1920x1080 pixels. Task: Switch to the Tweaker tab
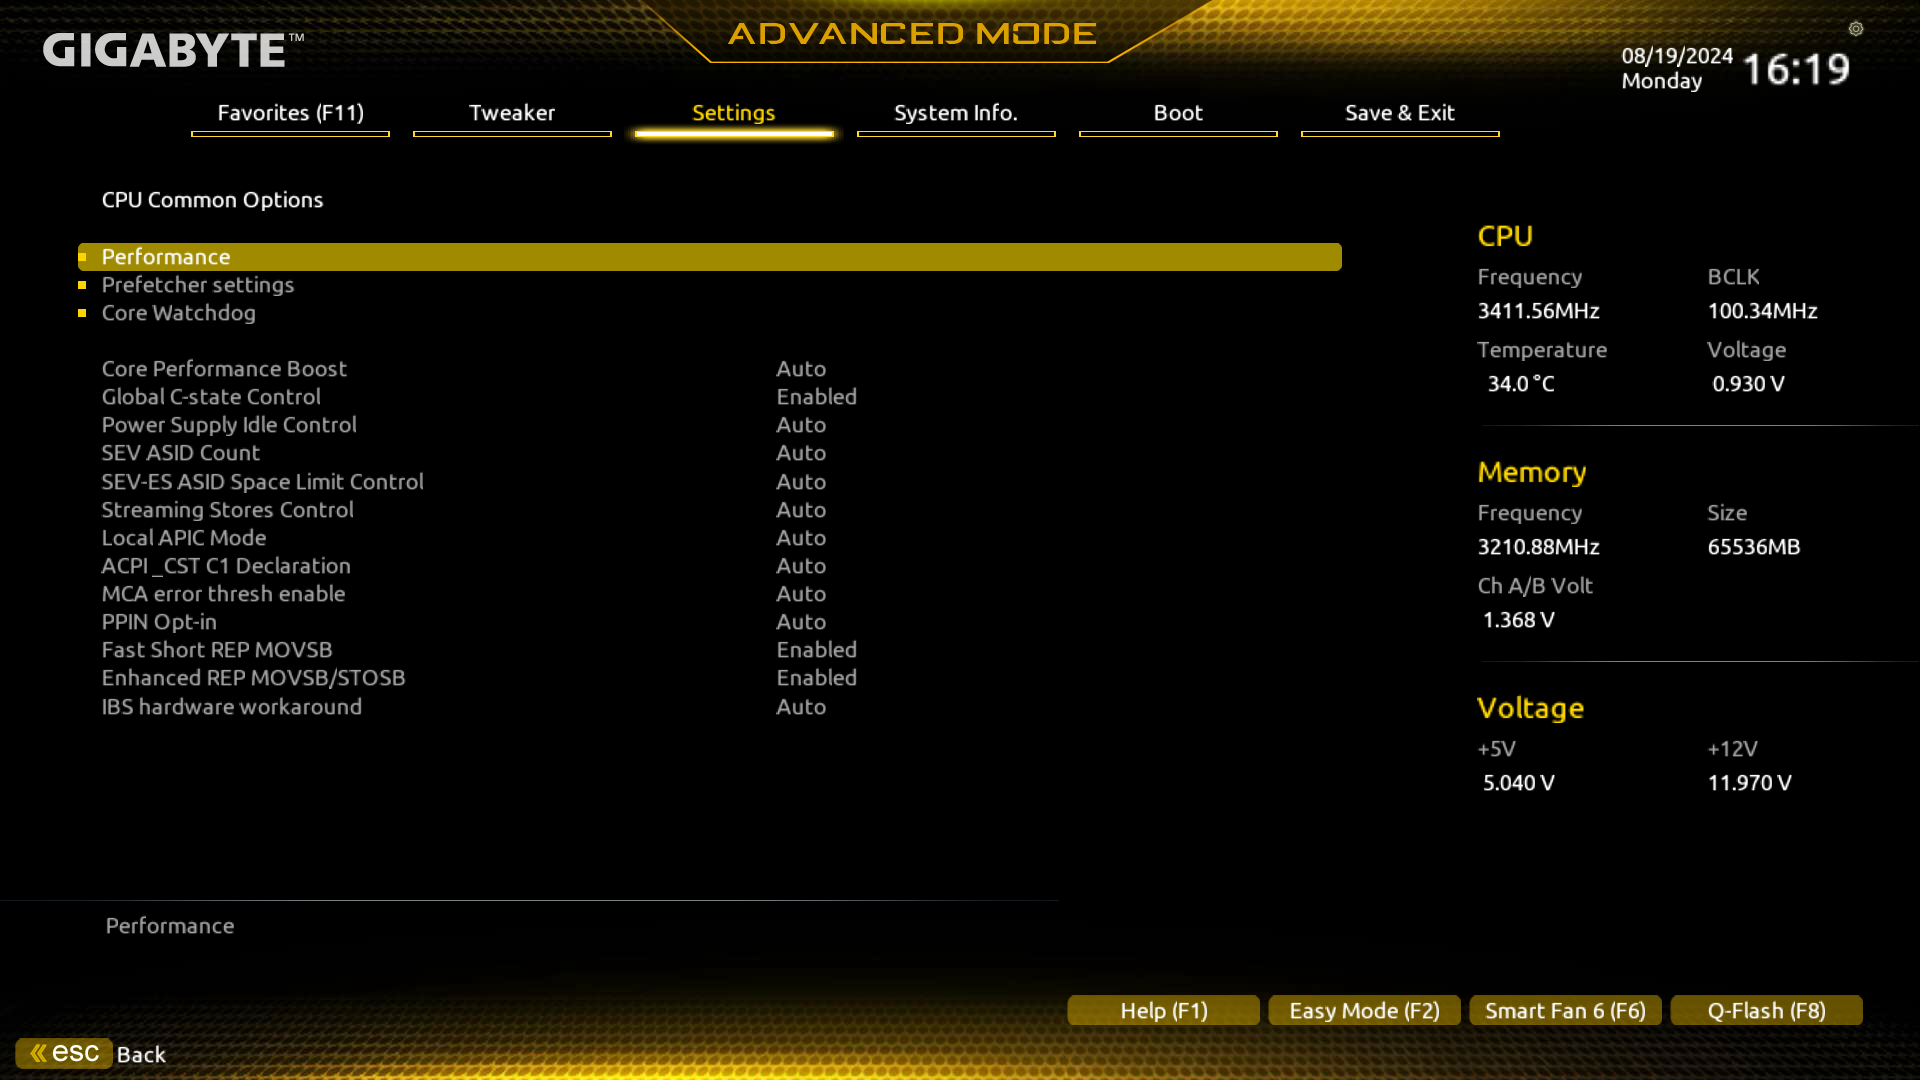[512, 113]
